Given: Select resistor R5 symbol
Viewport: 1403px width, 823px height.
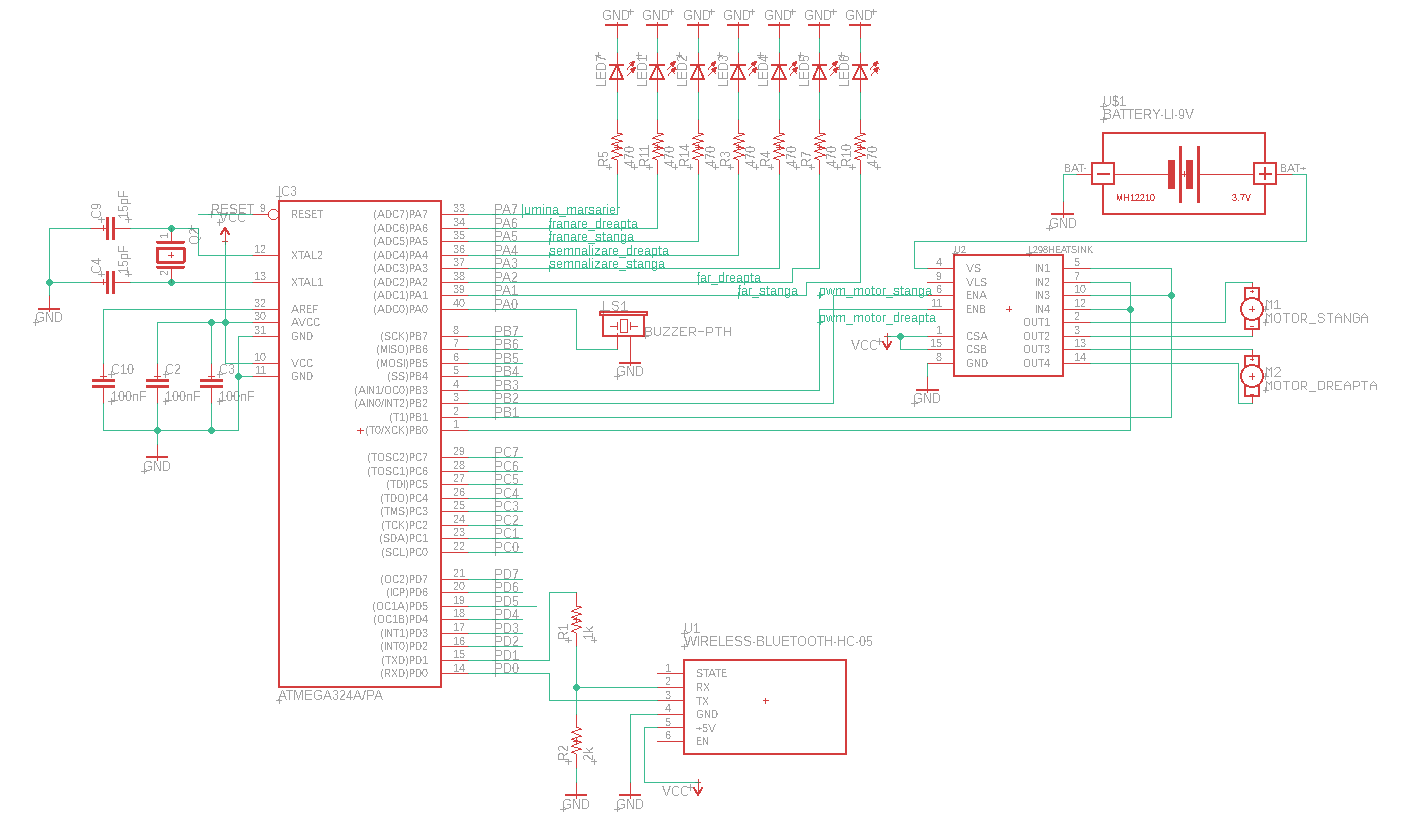Looking at the screenshot, I should (617, 149).
